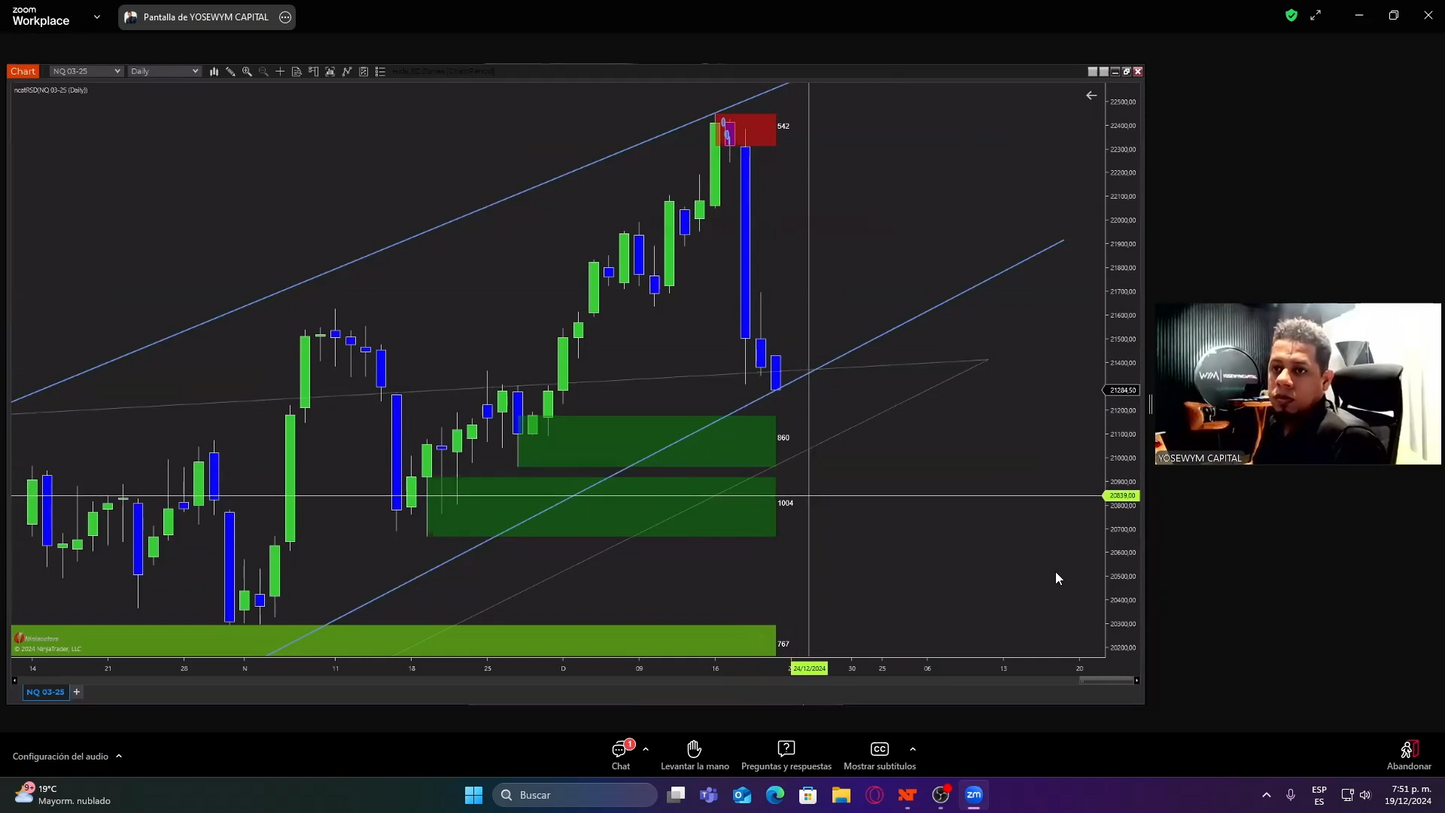Add a new chart tab with plus
1445x813 pixels.
pos(76,692)
